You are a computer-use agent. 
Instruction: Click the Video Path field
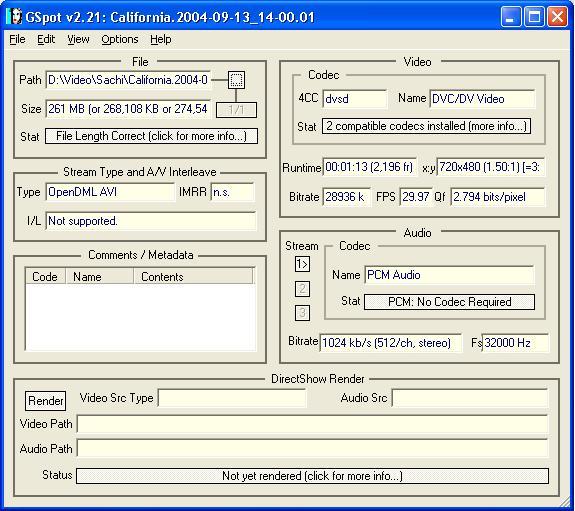pyautogui.click(x=312, y=424)
